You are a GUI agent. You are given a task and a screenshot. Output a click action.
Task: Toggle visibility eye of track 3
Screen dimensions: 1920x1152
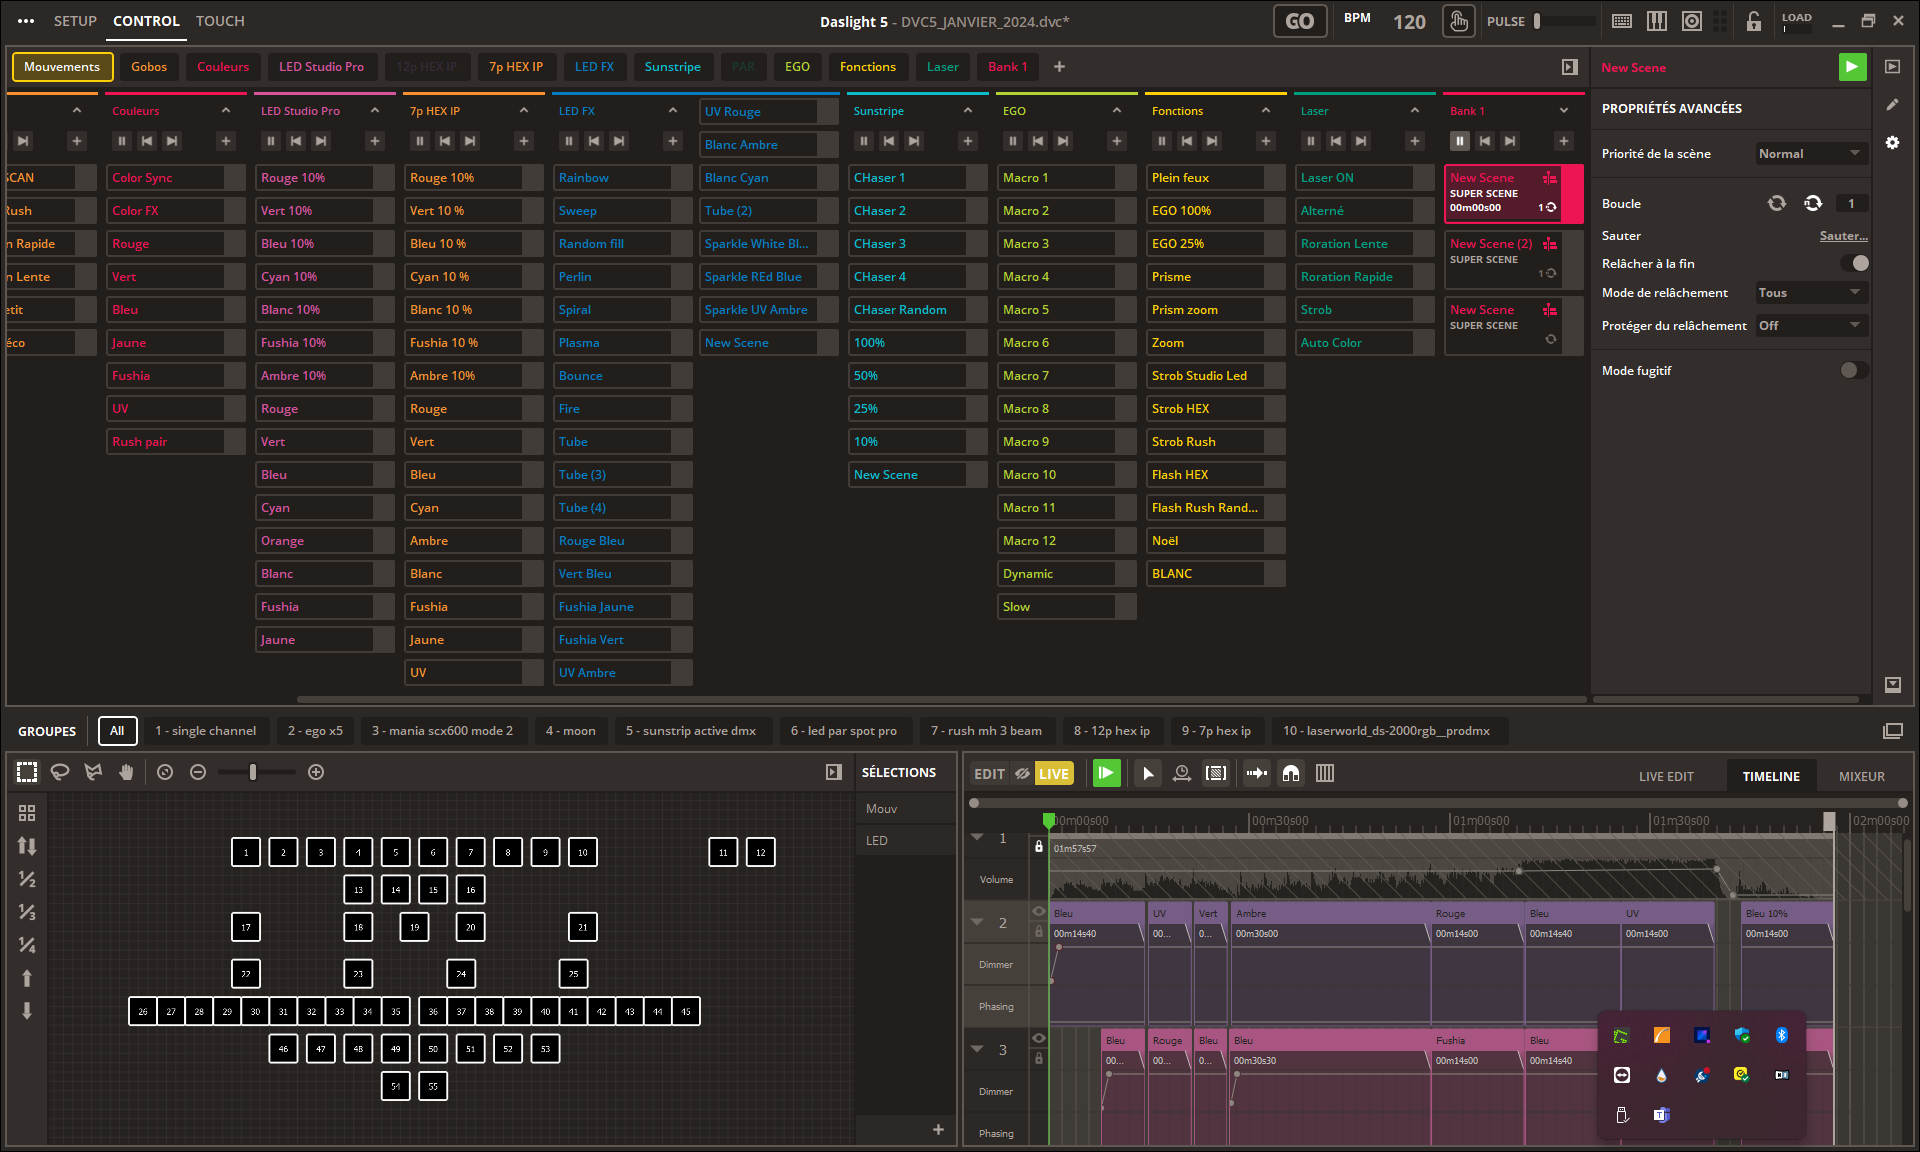tap(1039, 1038)
